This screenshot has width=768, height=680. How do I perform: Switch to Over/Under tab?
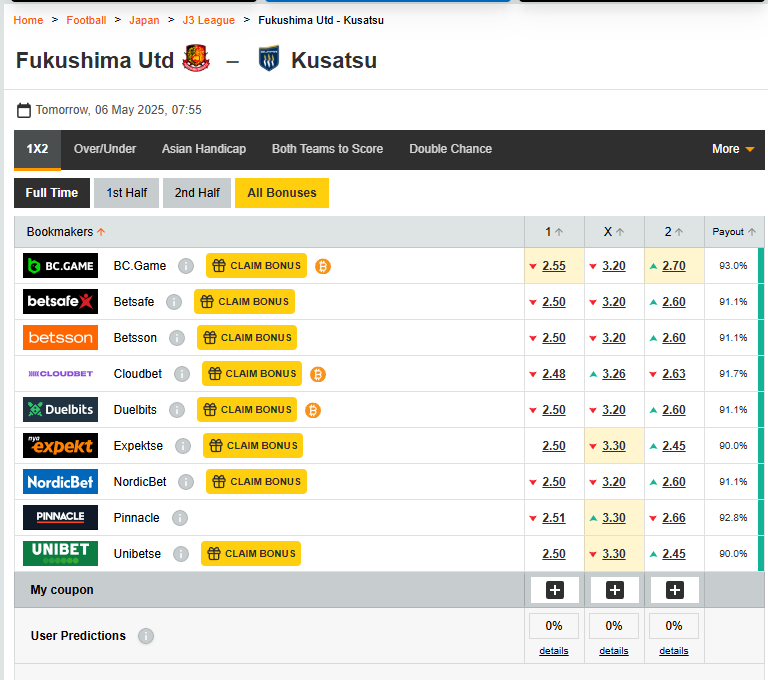[x=105, y=149]
